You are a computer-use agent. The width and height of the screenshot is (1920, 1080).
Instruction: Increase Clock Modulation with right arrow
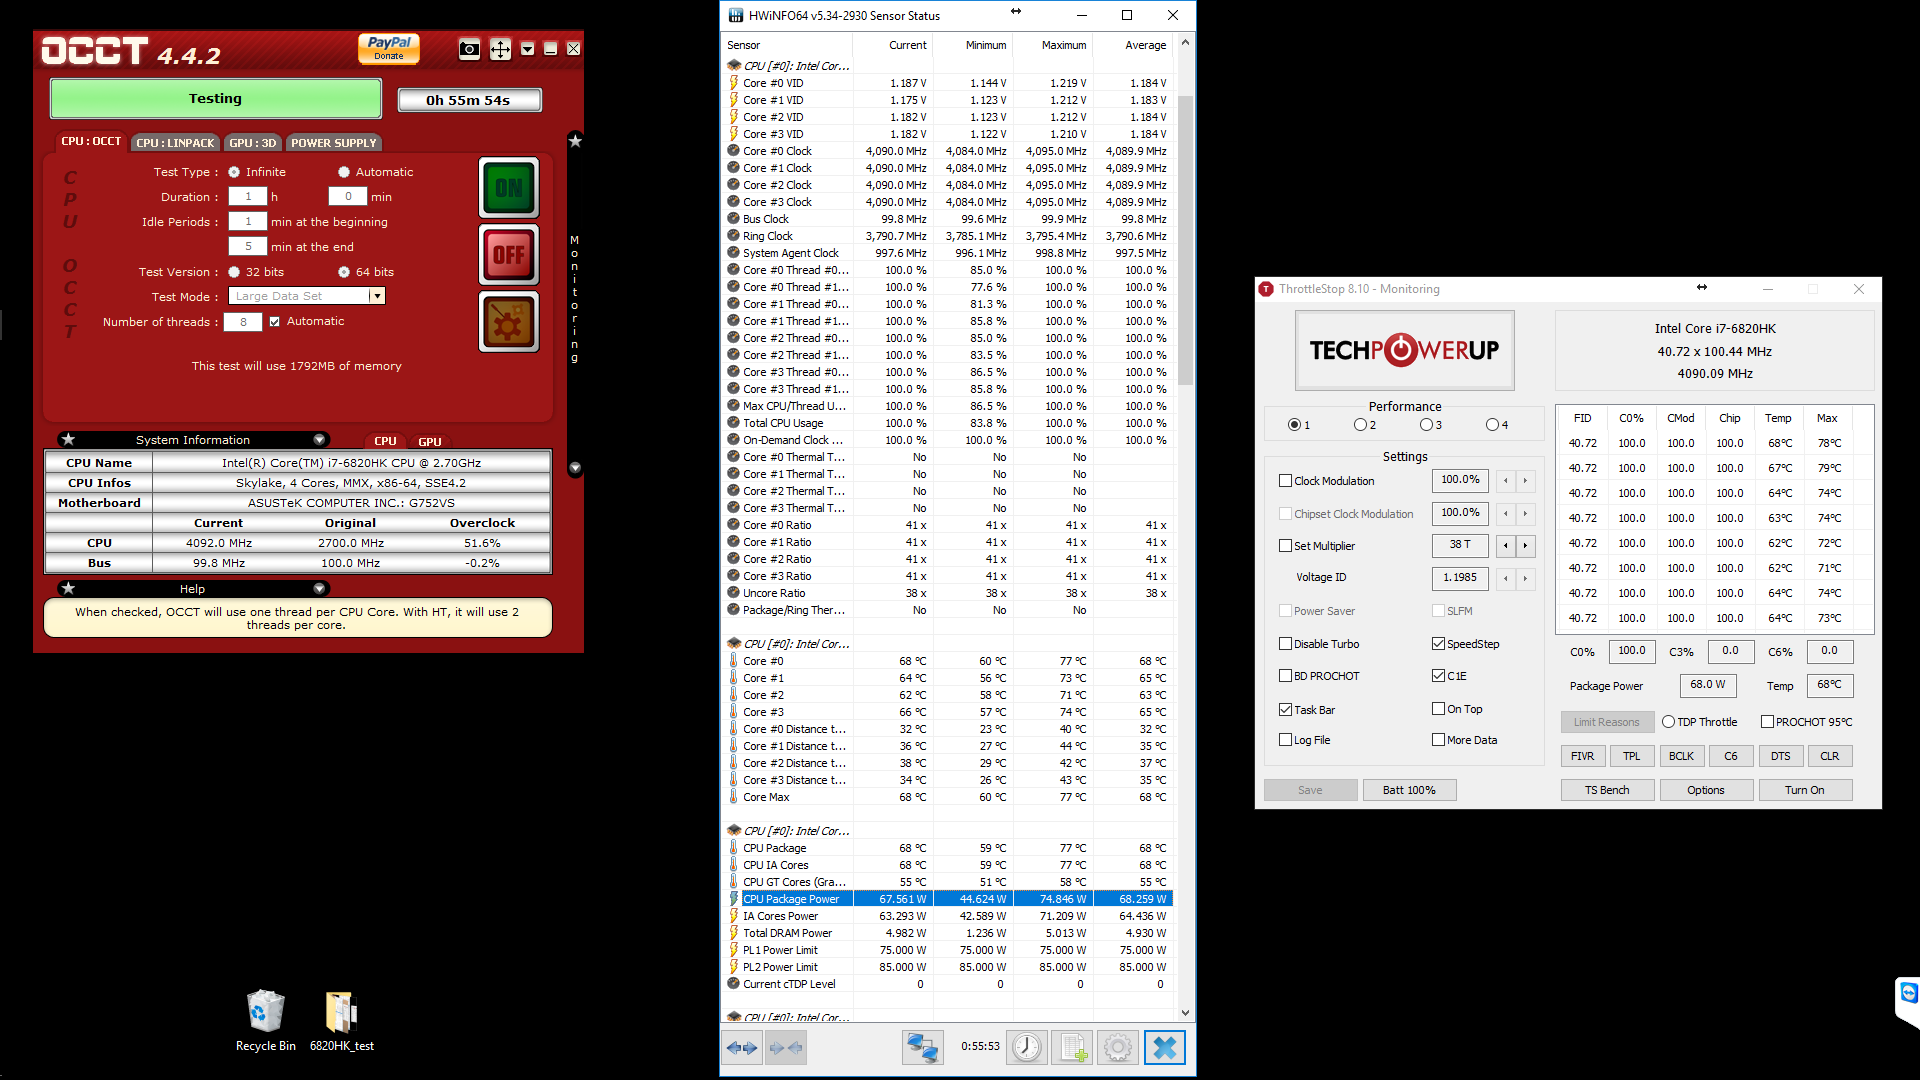pos(1525,481)
